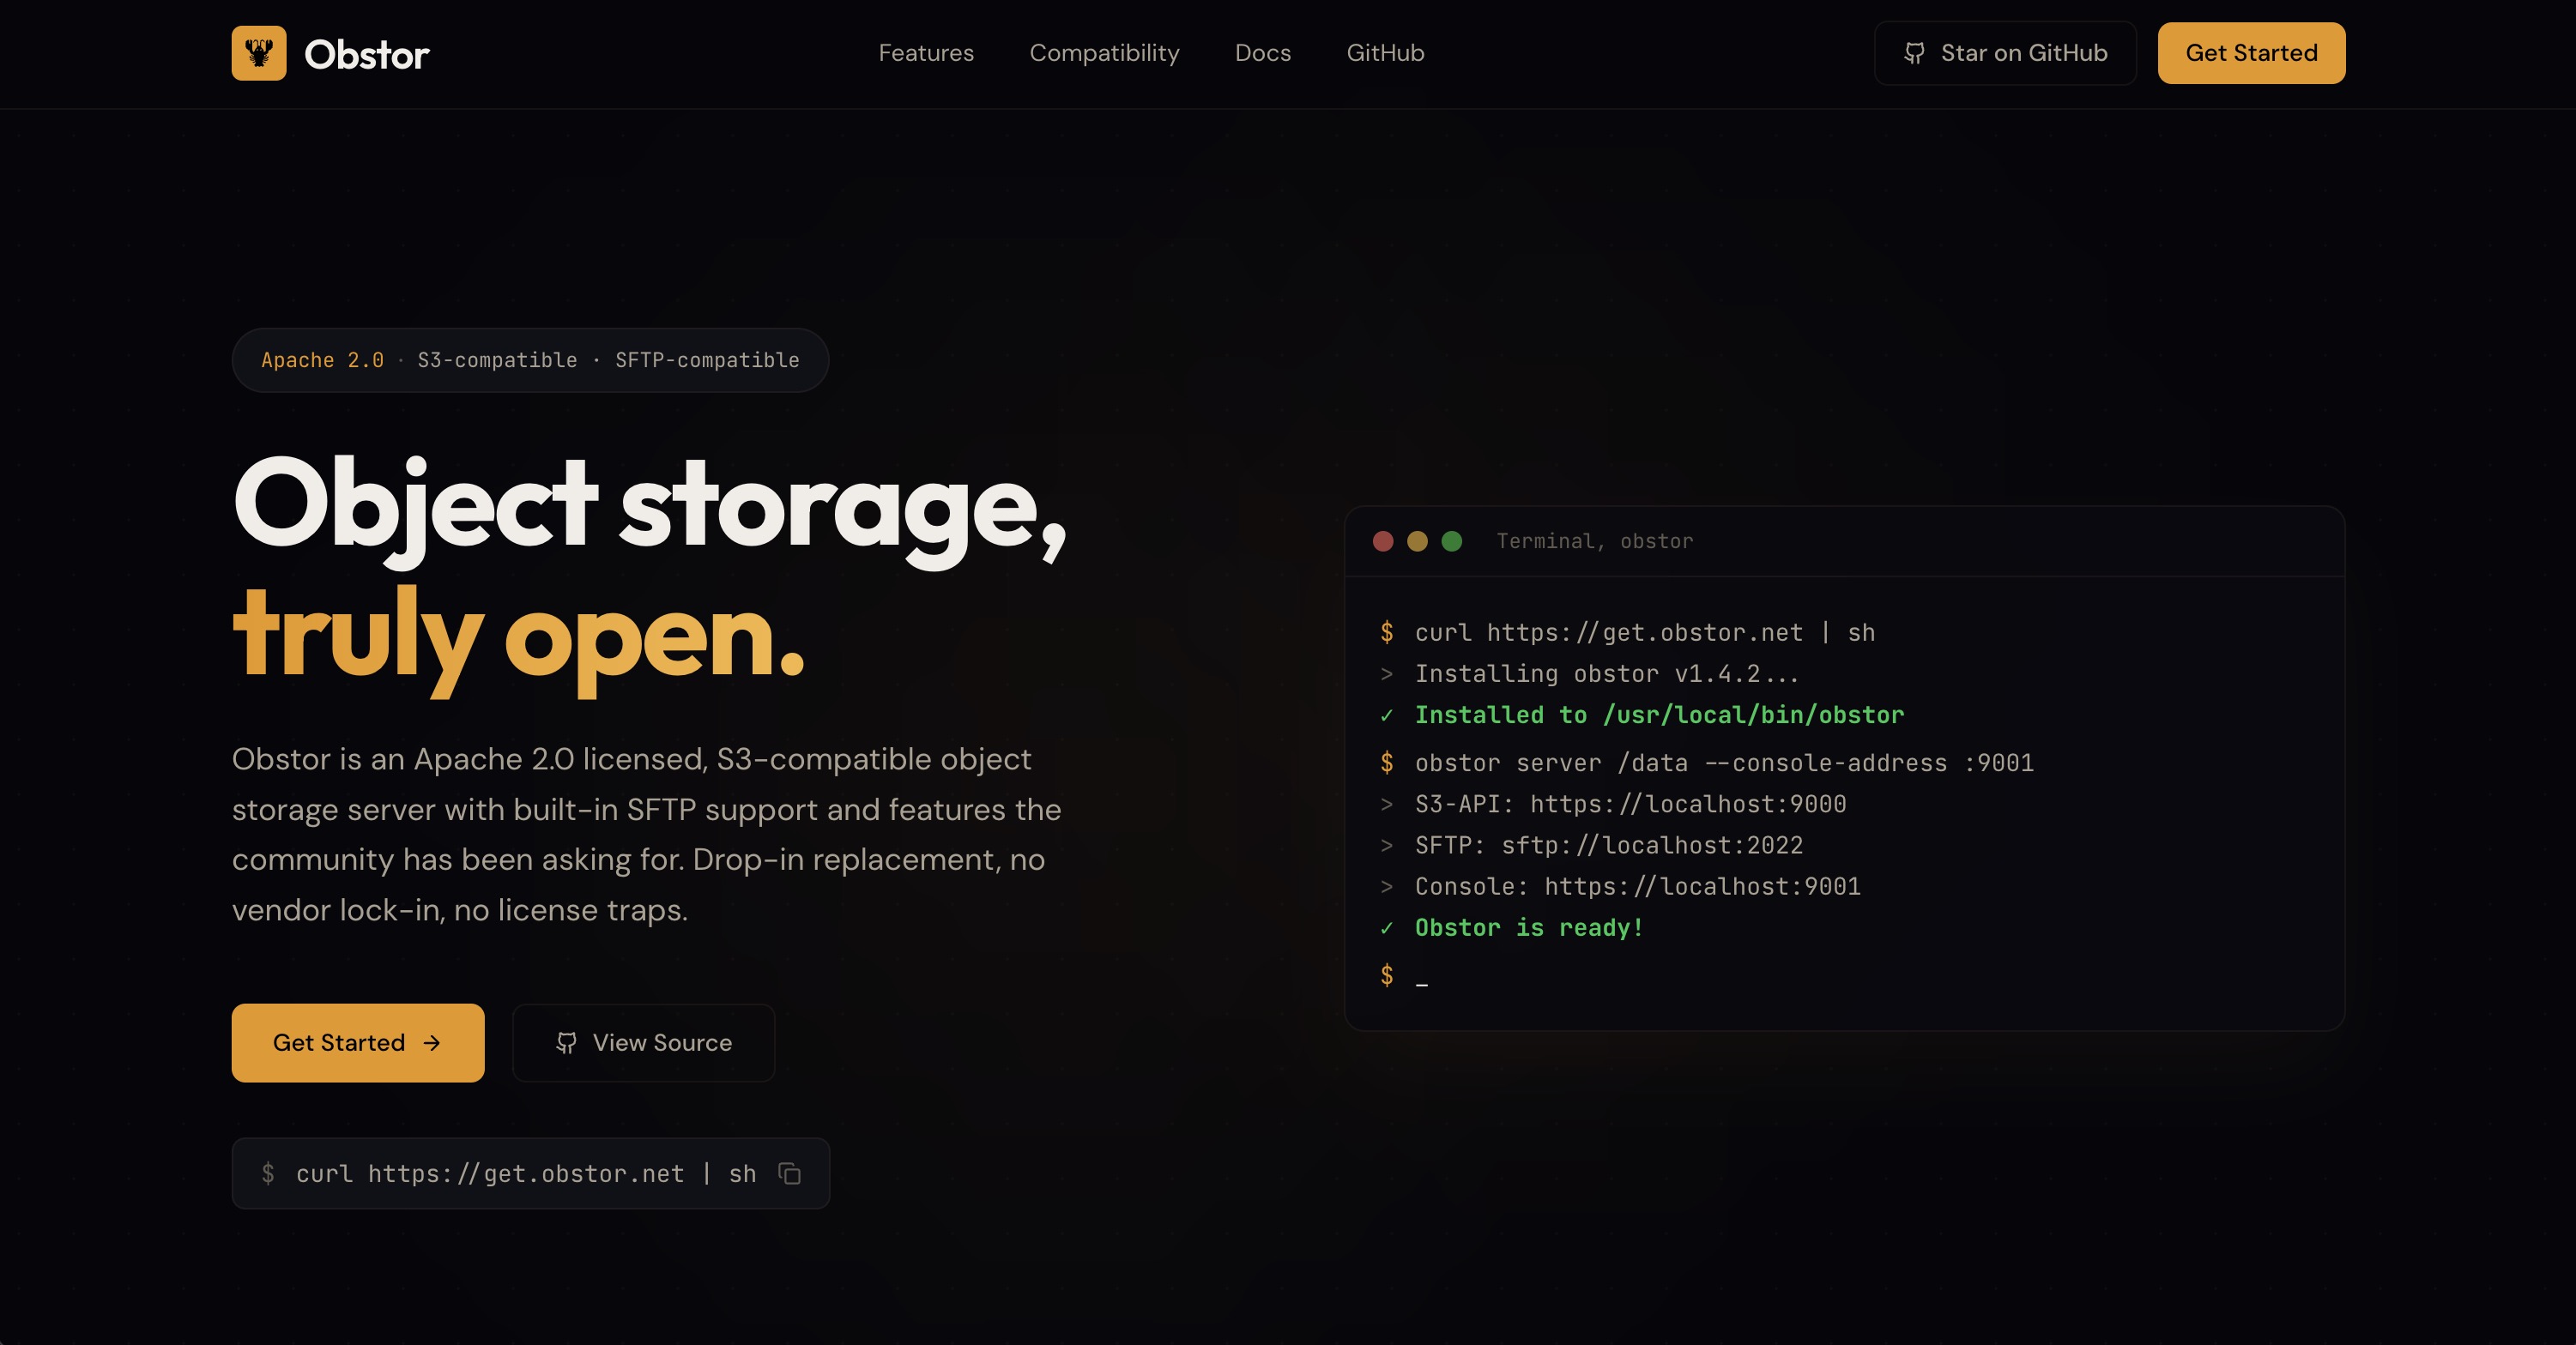Click the 'Terminal, obstor' title text

pos(1594,541)
